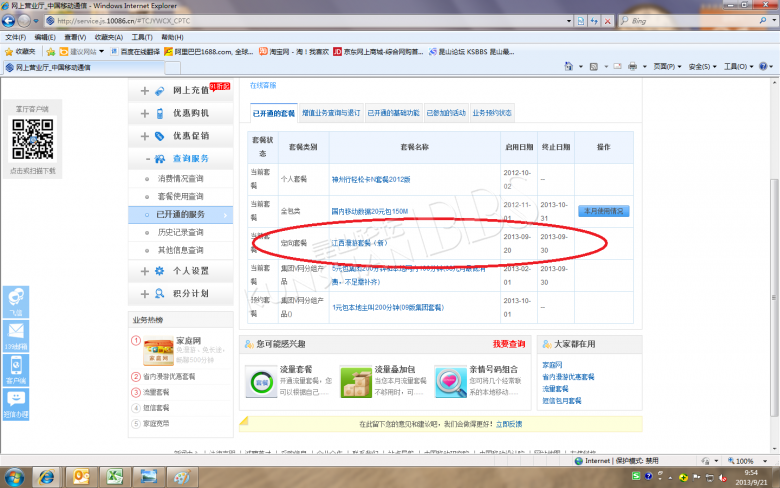Screen dimensions: 780x488
Task: Click the 本月使用情况 button
Action: 603,211
